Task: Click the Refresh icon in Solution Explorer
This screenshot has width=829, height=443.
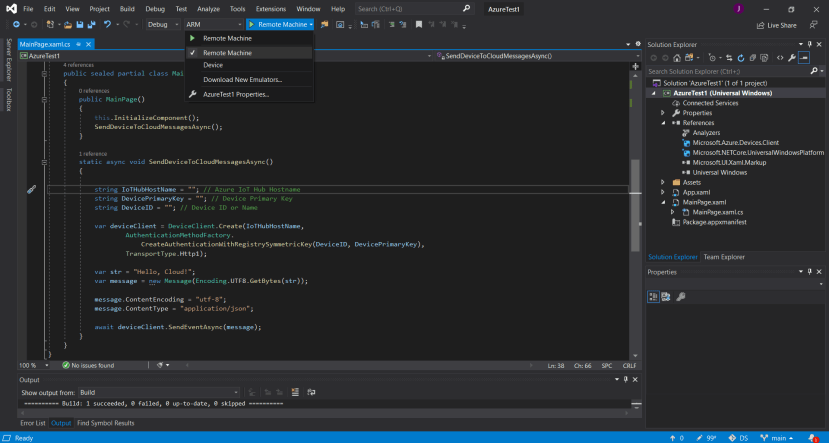Action: 741,58
